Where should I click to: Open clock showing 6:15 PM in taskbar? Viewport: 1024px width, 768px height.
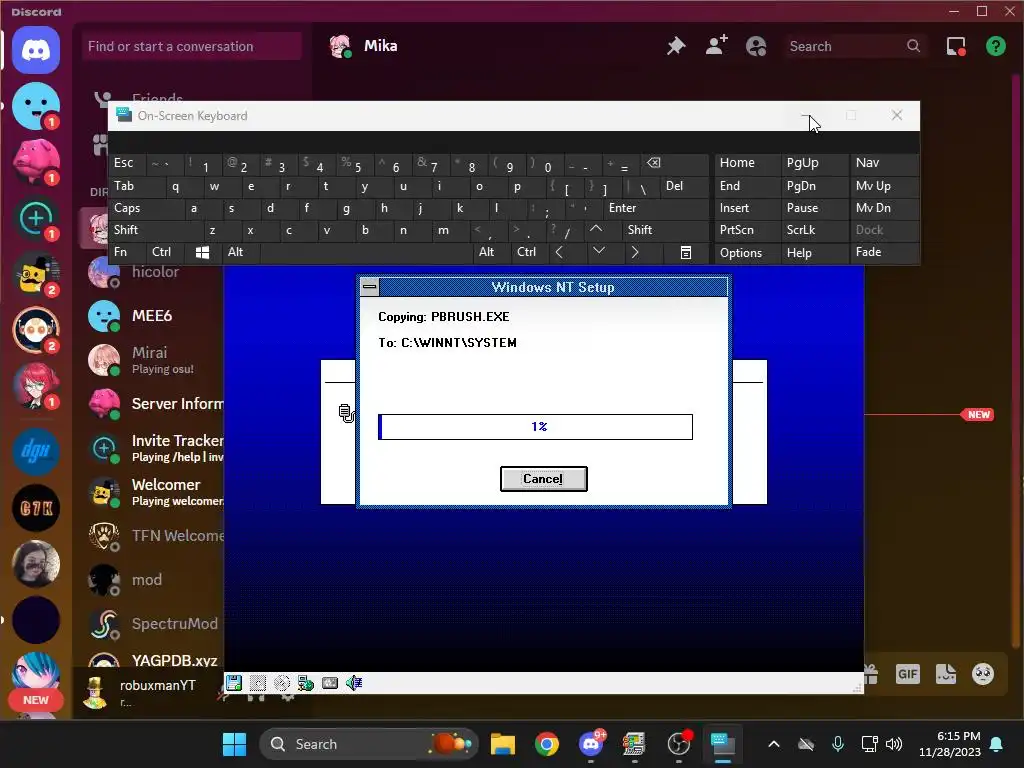[950, 744]
